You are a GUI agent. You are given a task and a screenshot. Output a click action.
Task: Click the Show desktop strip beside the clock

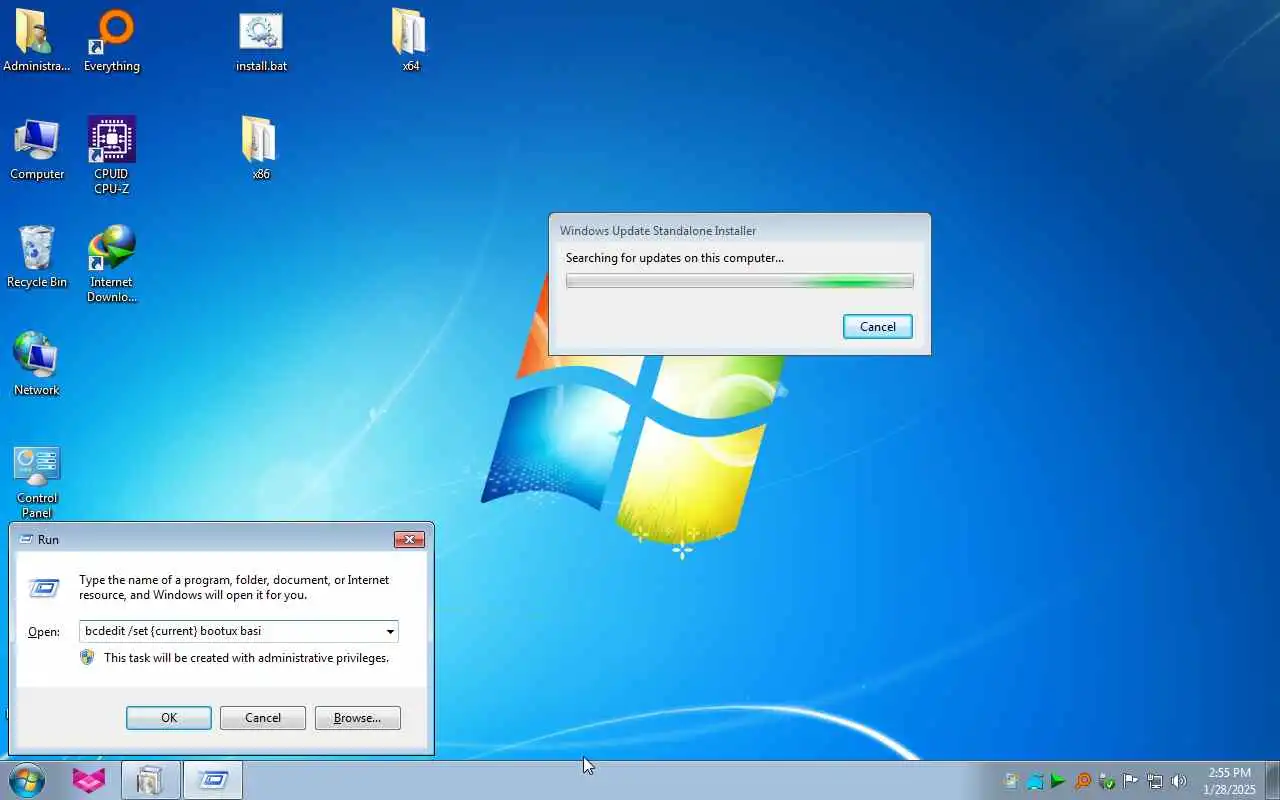[1272, 781]
